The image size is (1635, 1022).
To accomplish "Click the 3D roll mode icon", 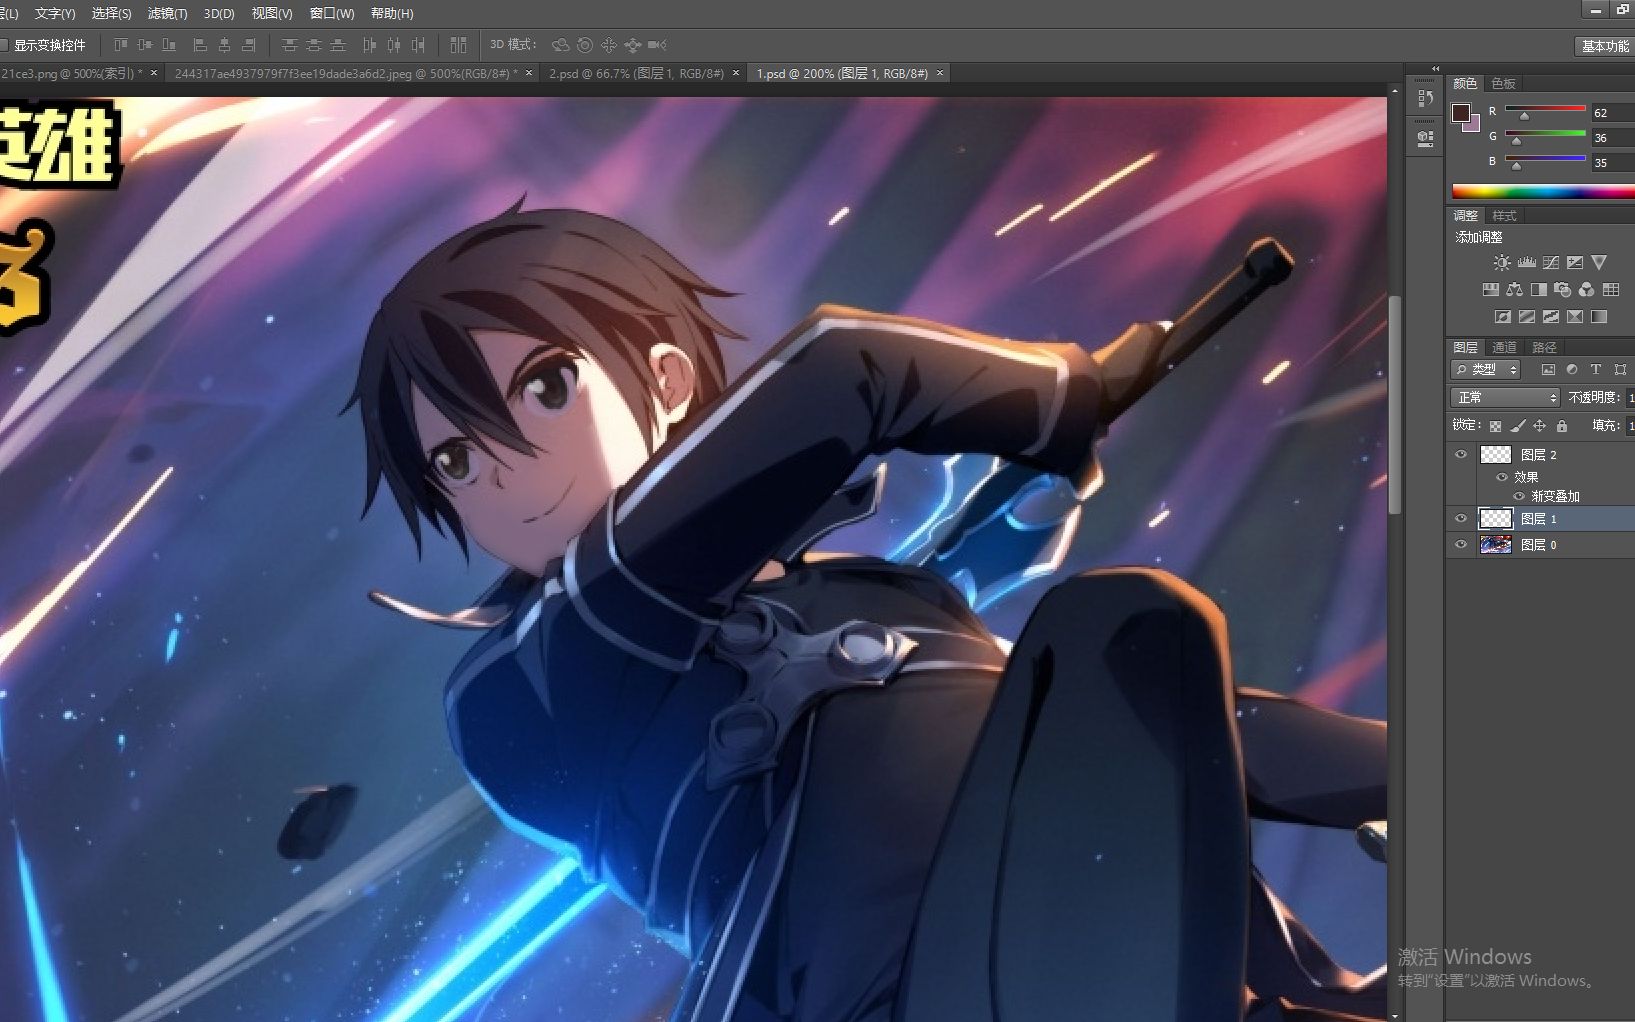I will tap(585, 45).
